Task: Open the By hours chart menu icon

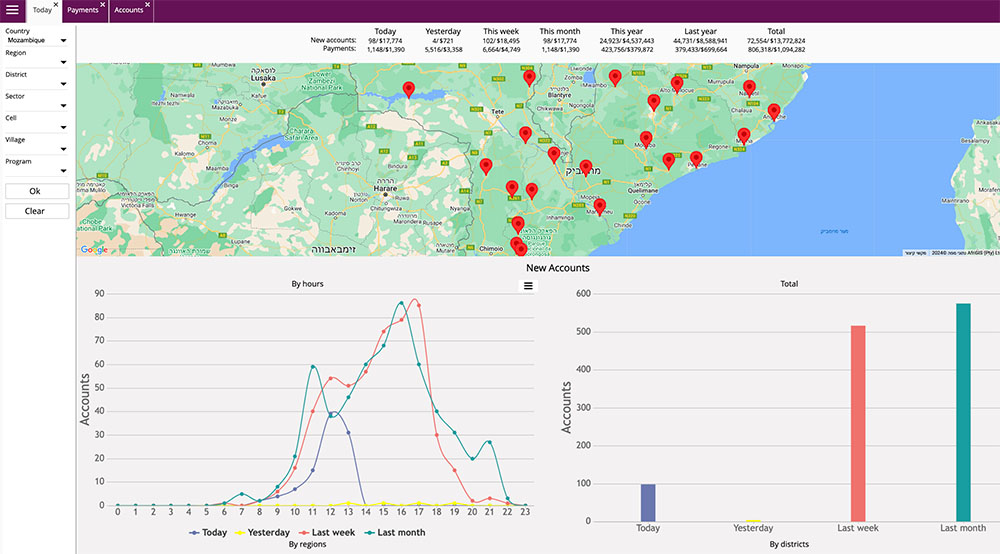Action: 528,286
